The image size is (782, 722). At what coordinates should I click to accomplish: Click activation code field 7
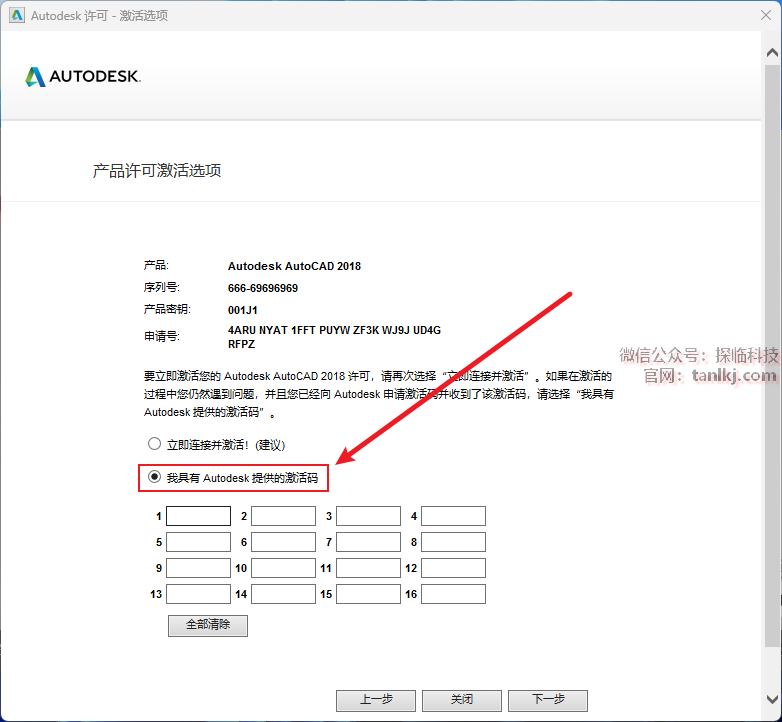[x=369, y=542]
